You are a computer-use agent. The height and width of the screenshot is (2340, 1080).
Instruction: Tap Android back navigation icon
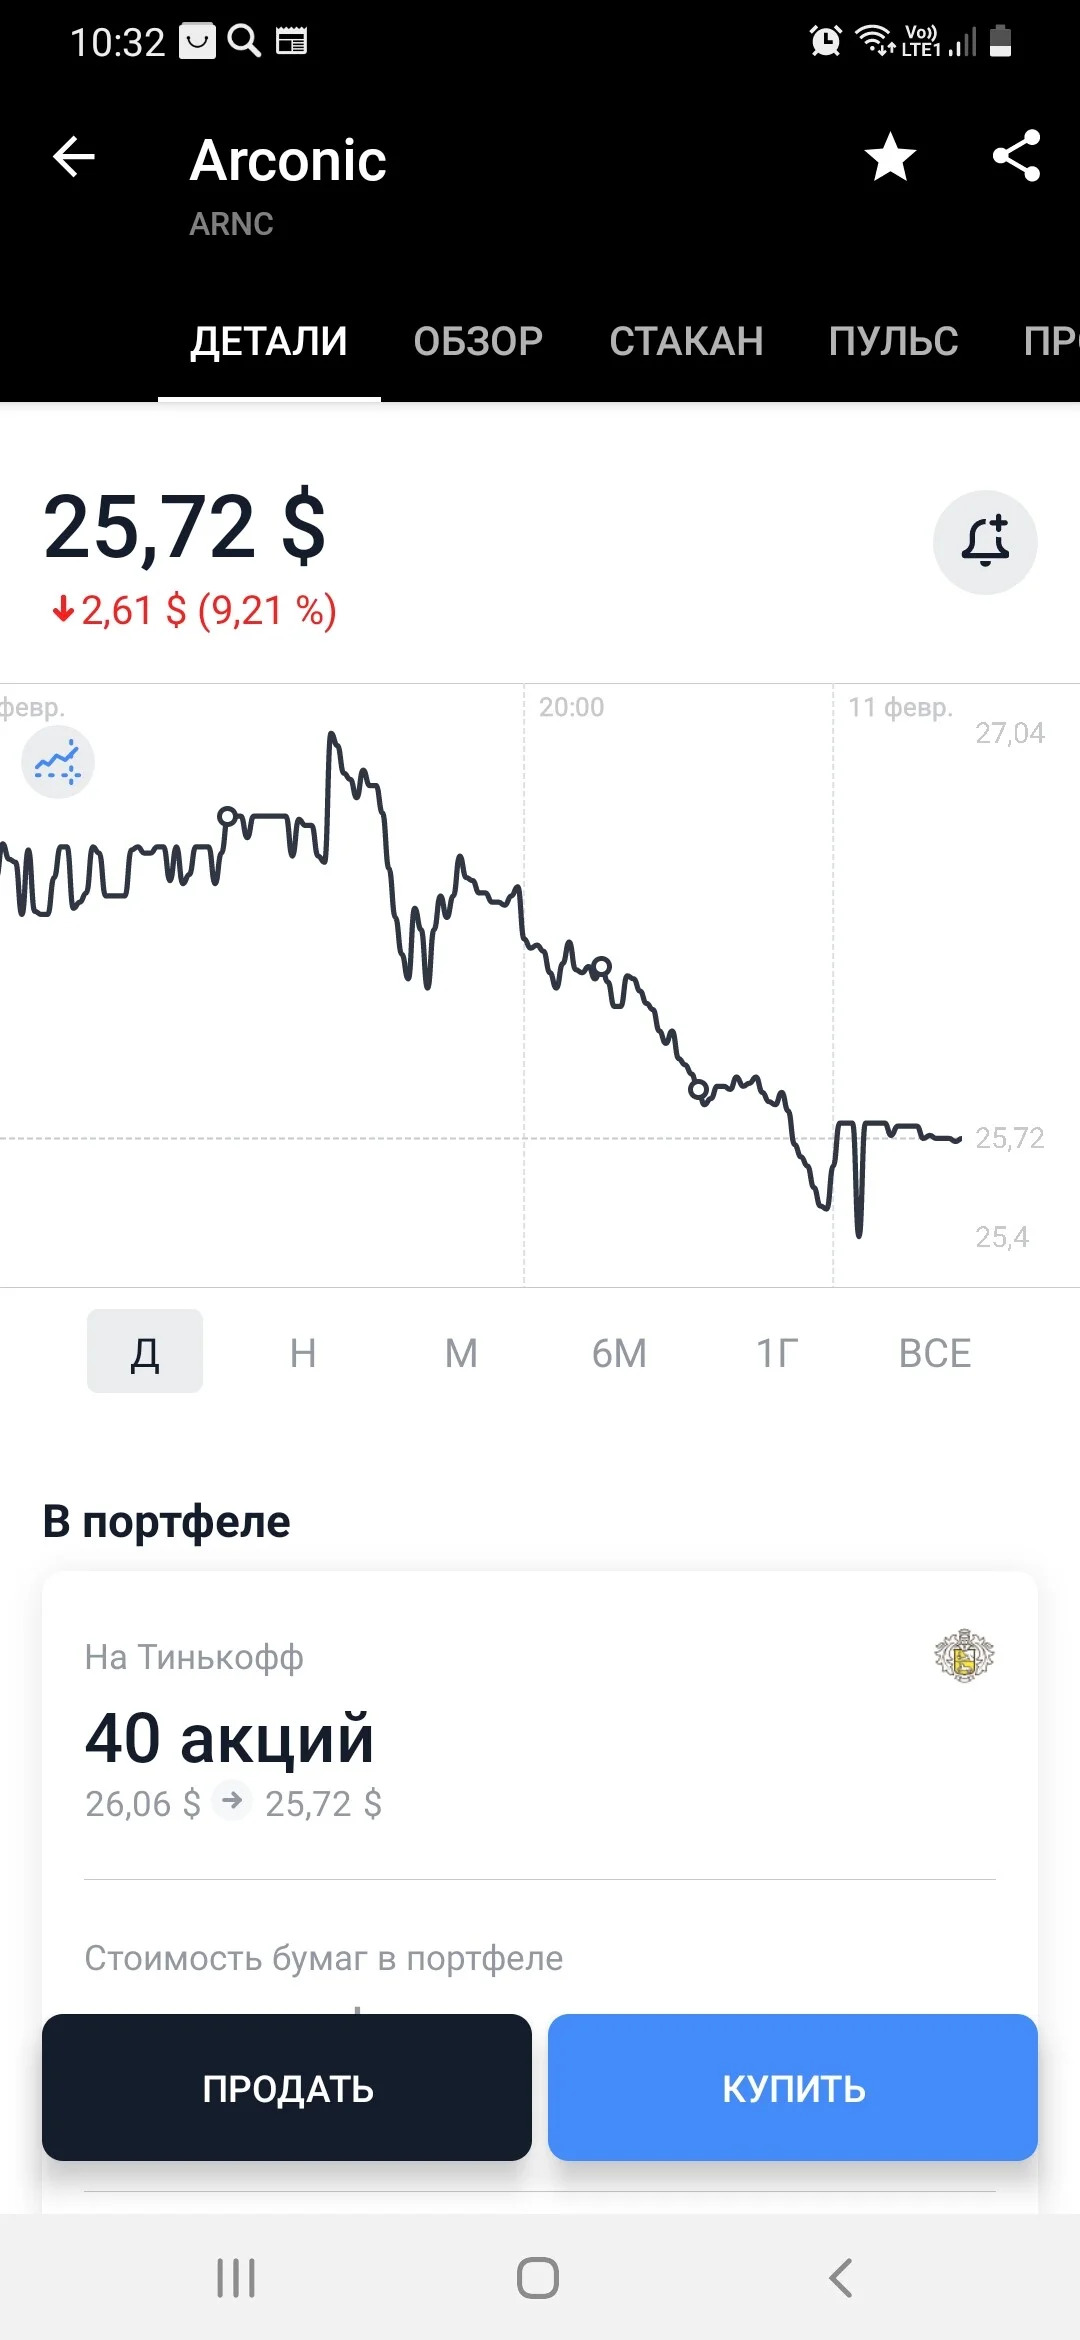coord(841,2278)
